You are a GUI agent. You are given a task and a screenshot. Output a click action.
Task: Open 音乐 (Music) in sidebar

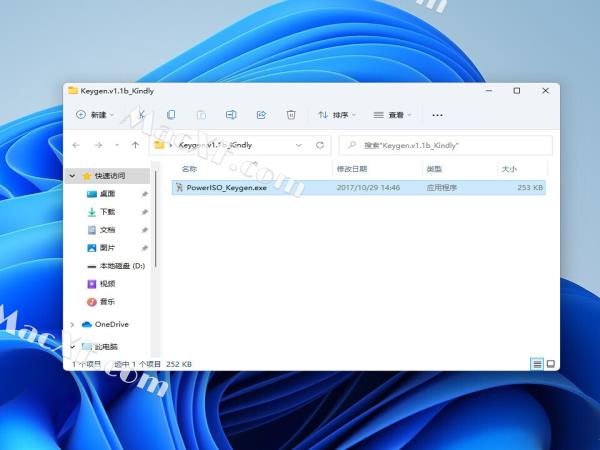coord(107,302)
